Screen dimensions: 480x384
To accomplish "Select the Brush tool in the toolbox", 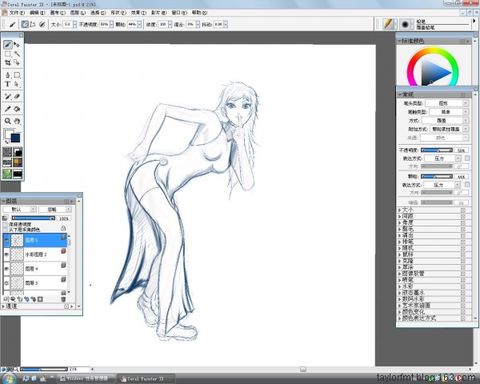I will 8,44.
